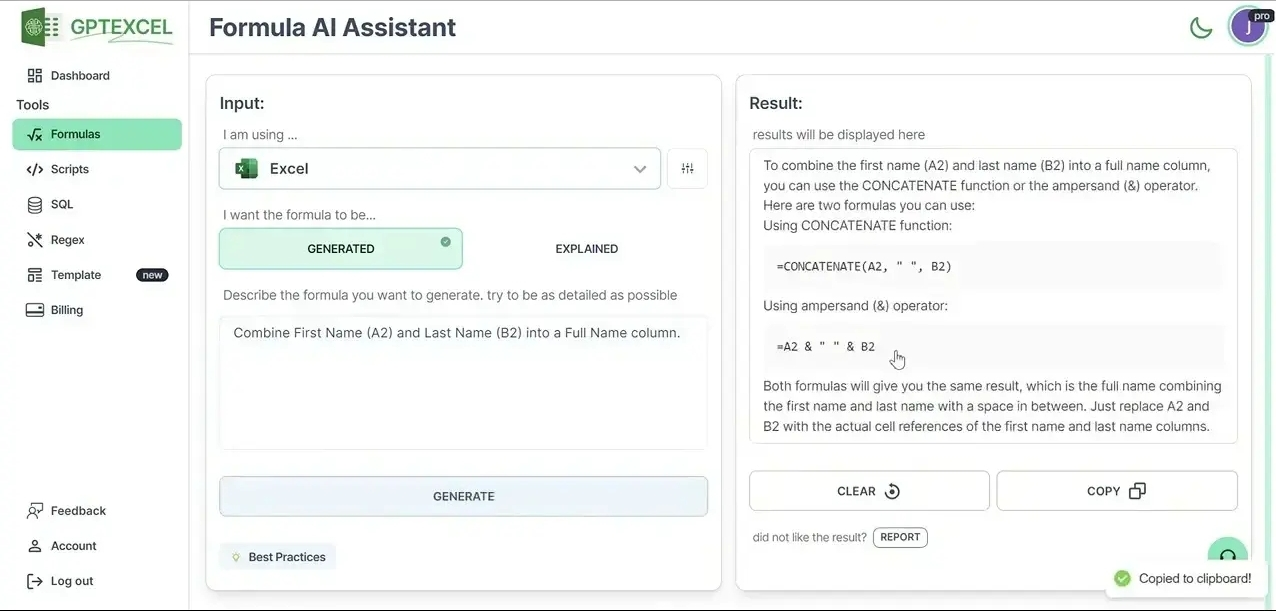Select the Scripts tool in the sidebar
The image size is (1276, 611).
[33, 168]
